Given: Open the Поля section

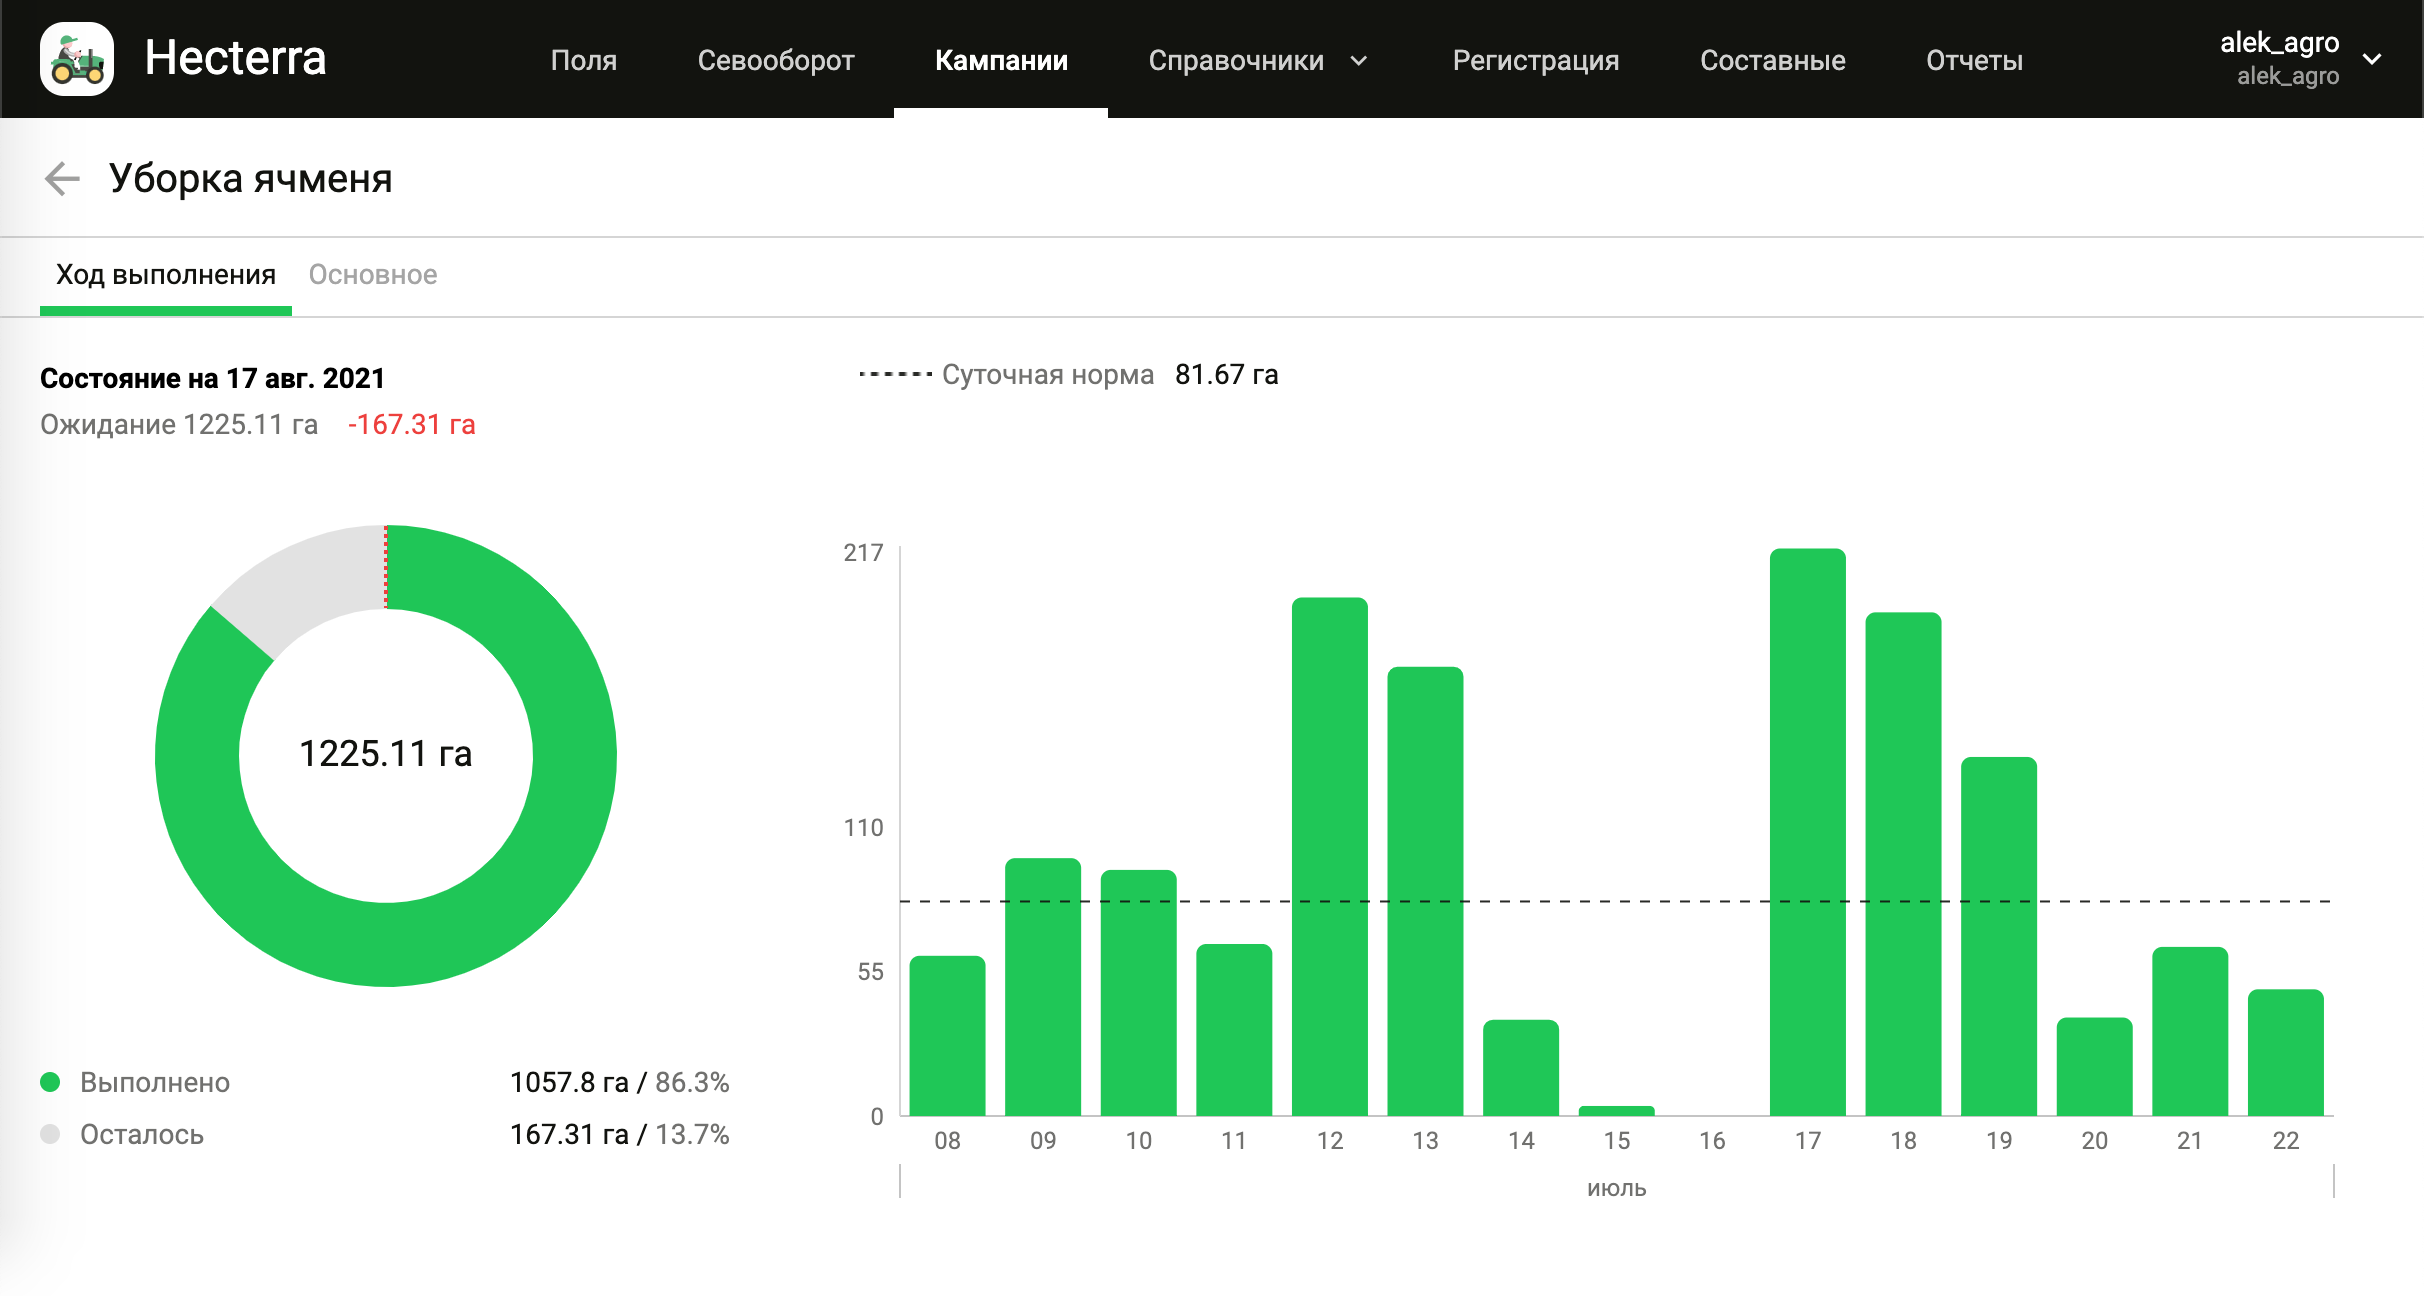Looking at the screenshot, I should (x=583, y=61).
